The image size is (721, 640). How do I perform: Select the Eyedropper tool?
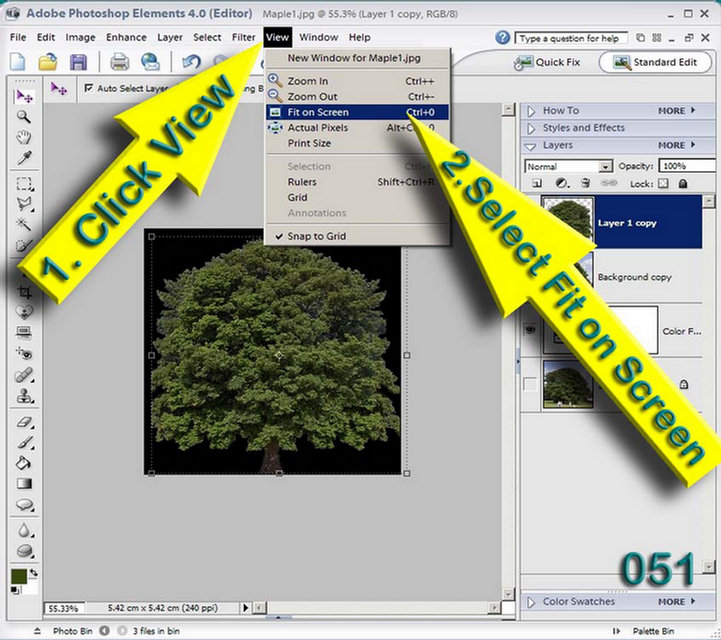coord(24,158)
